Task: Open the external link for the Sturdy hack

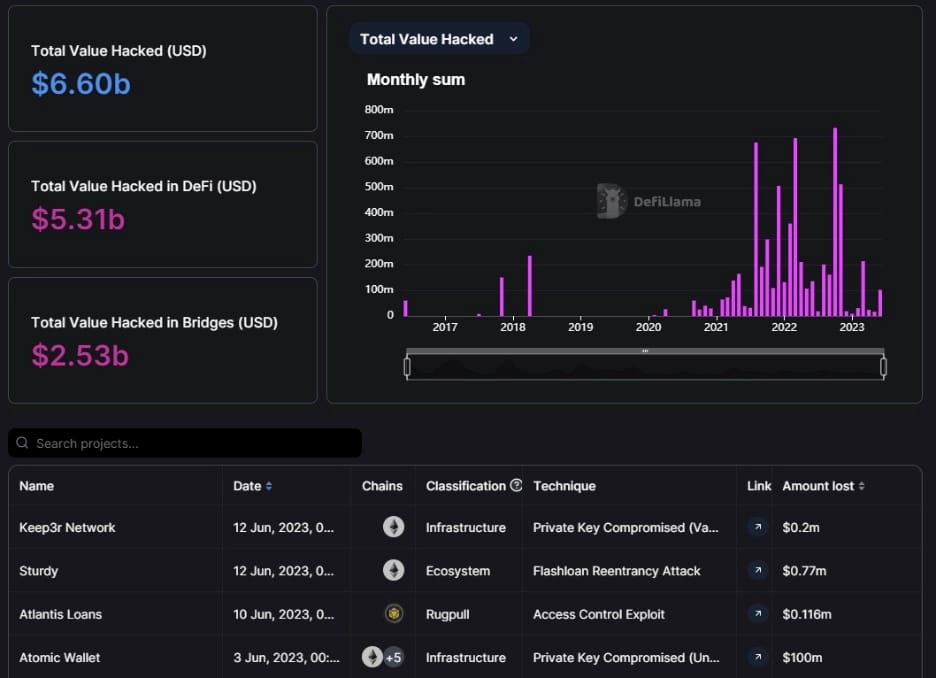Action: point(757,571)
